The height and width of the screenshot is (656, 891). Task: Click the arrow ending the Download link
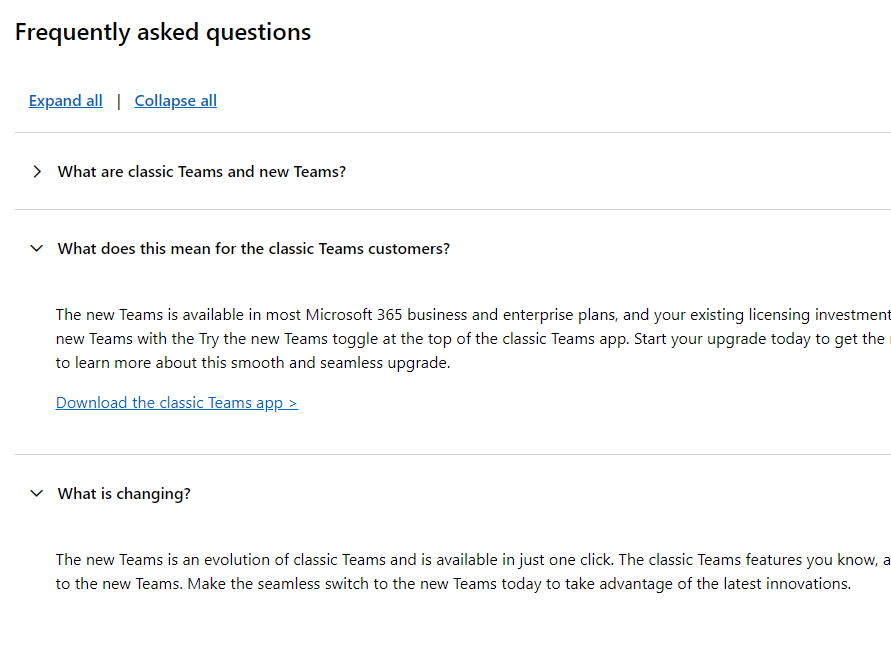[293, 403]
